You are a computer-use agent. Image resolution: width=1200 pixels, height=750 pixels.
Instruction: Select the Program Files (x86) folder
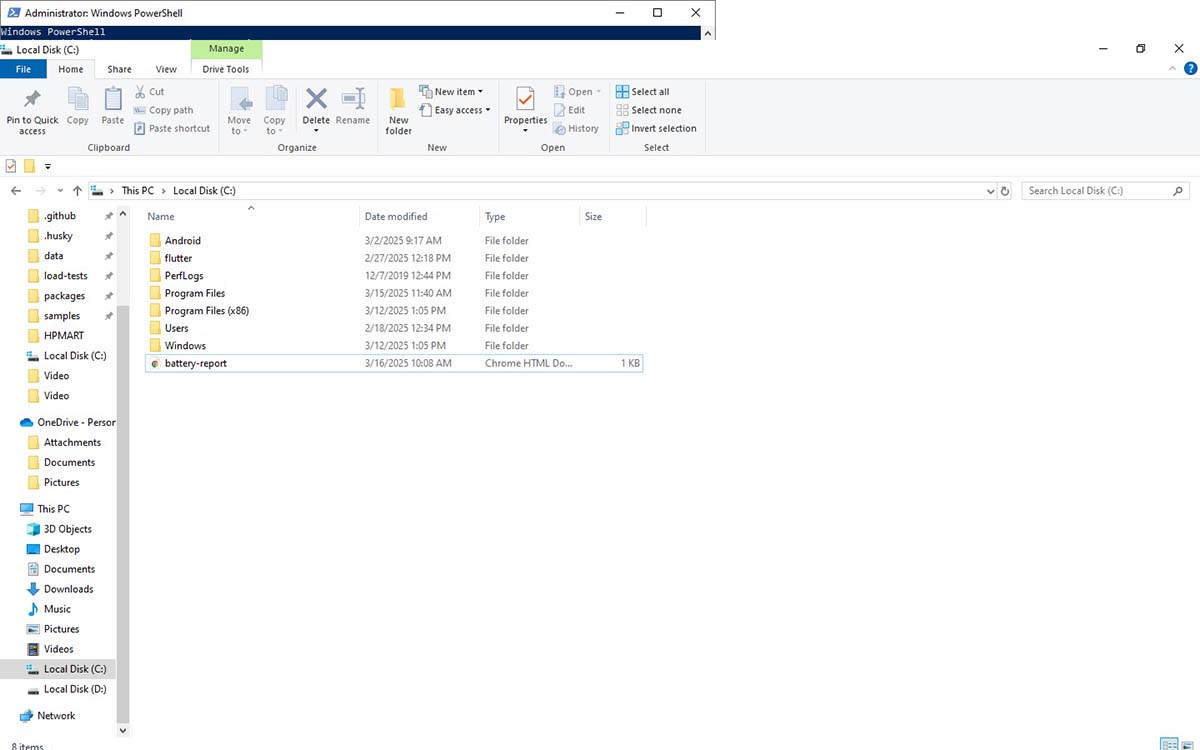pos(394,310)
